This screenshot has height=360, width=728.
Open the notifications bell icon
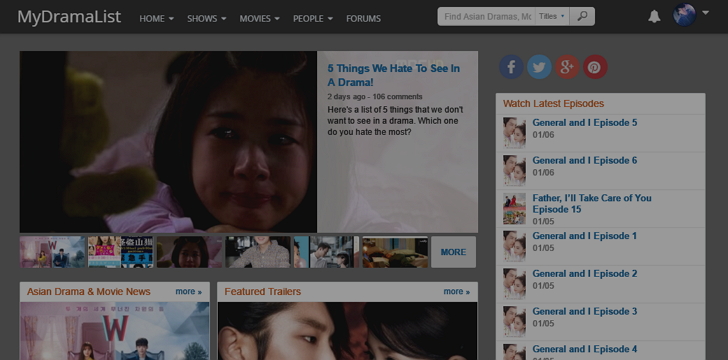pos(654,17)
